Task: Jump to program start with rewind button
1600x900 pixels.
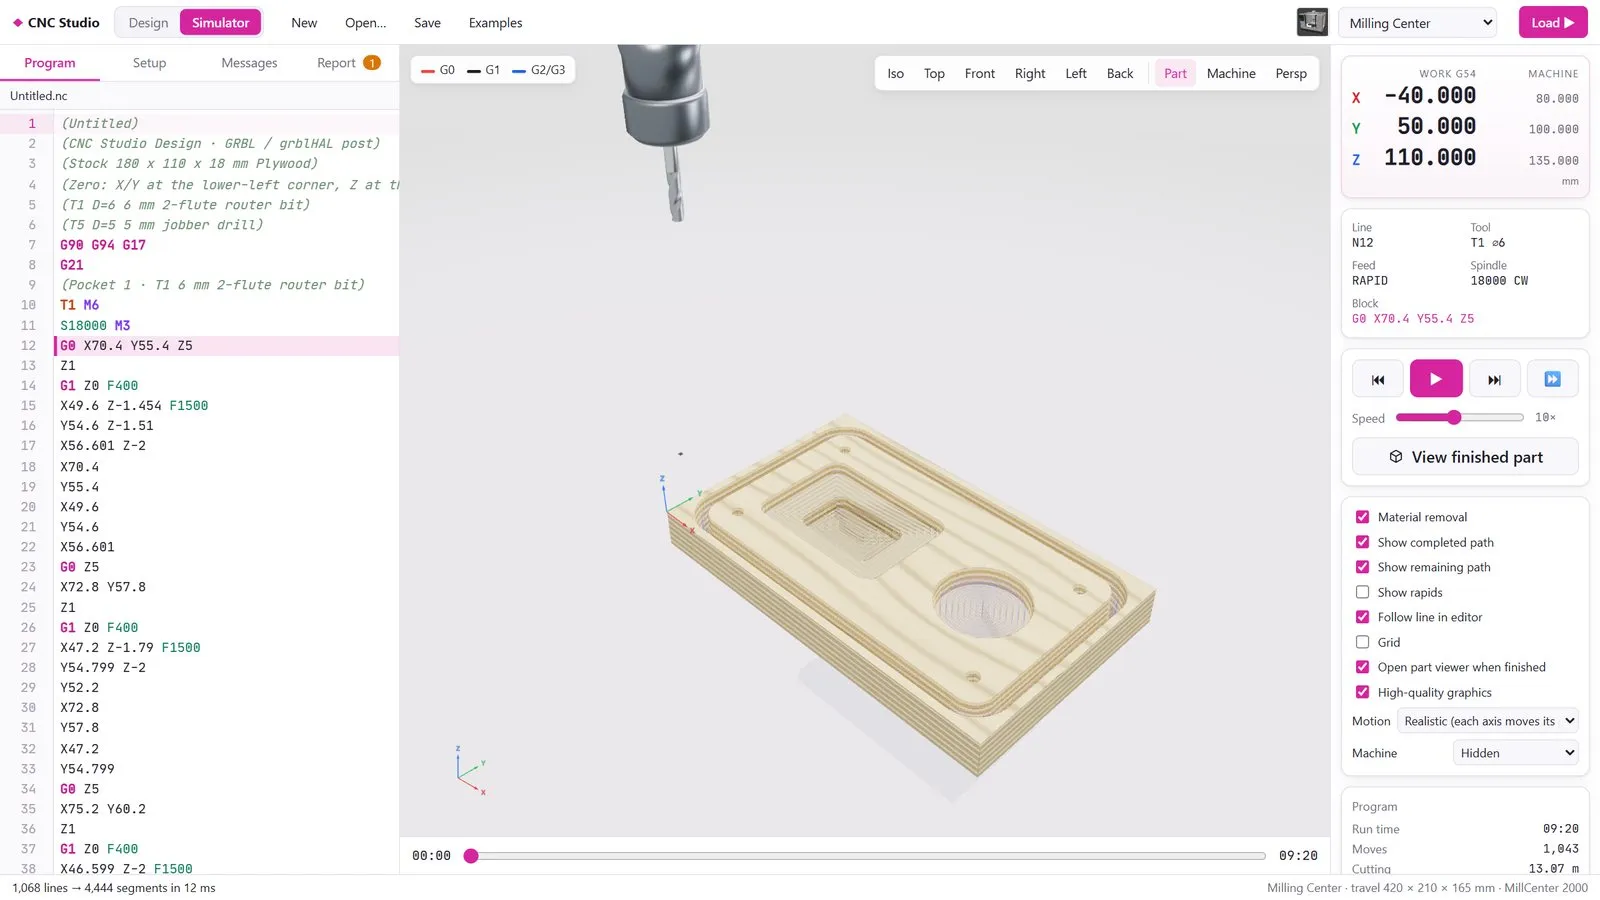Action: (1378, 379)
